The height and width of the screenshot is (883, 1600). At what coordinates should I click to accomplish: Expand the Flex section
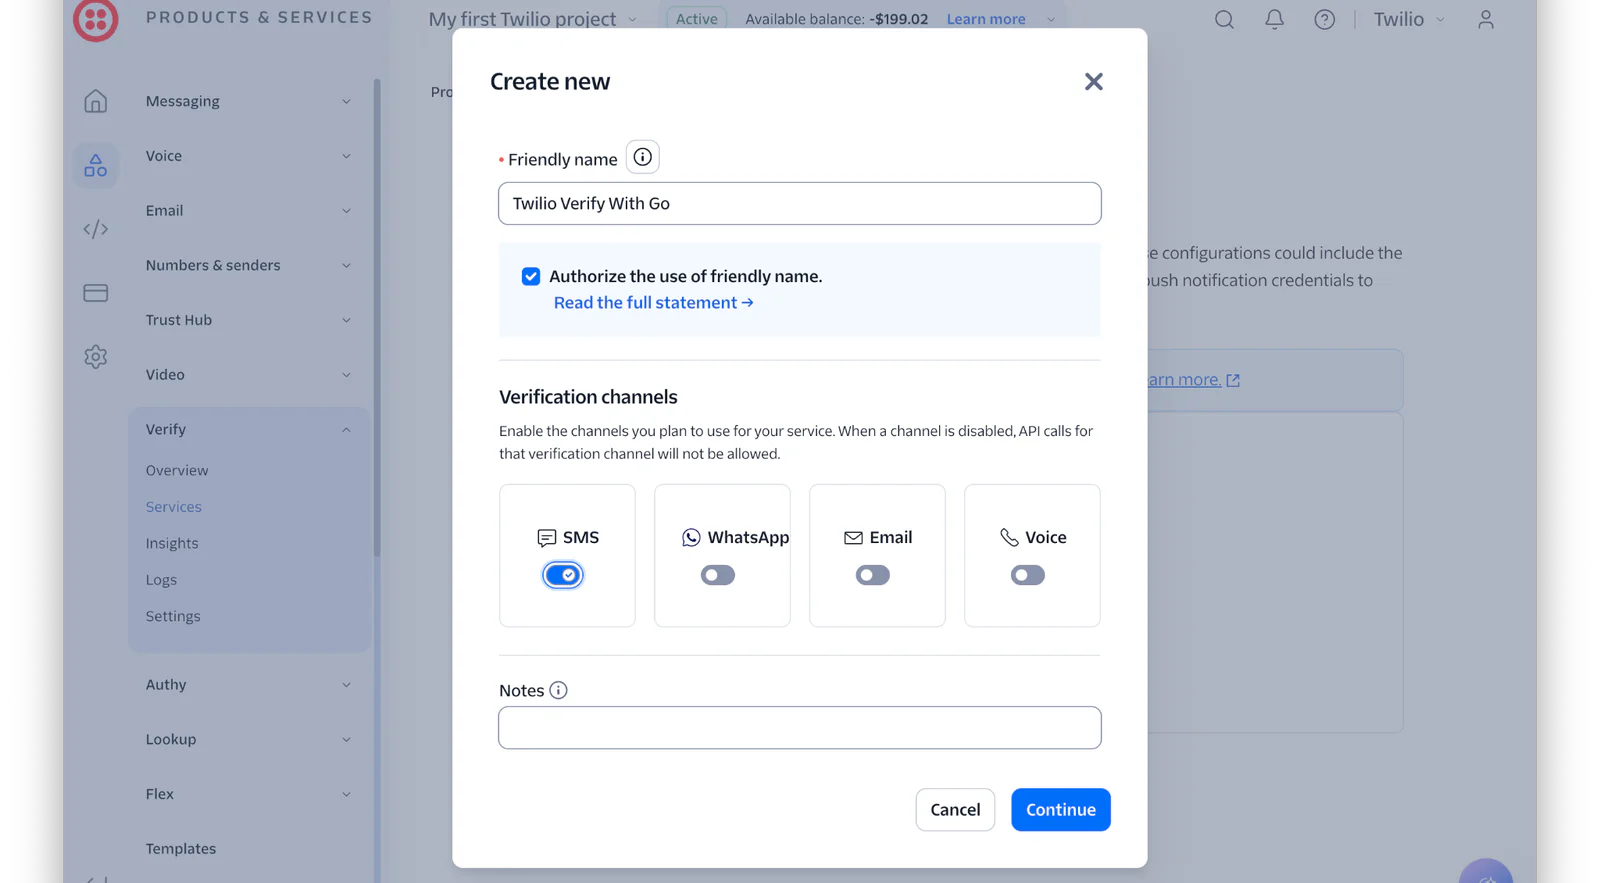(x=248, y=794)
